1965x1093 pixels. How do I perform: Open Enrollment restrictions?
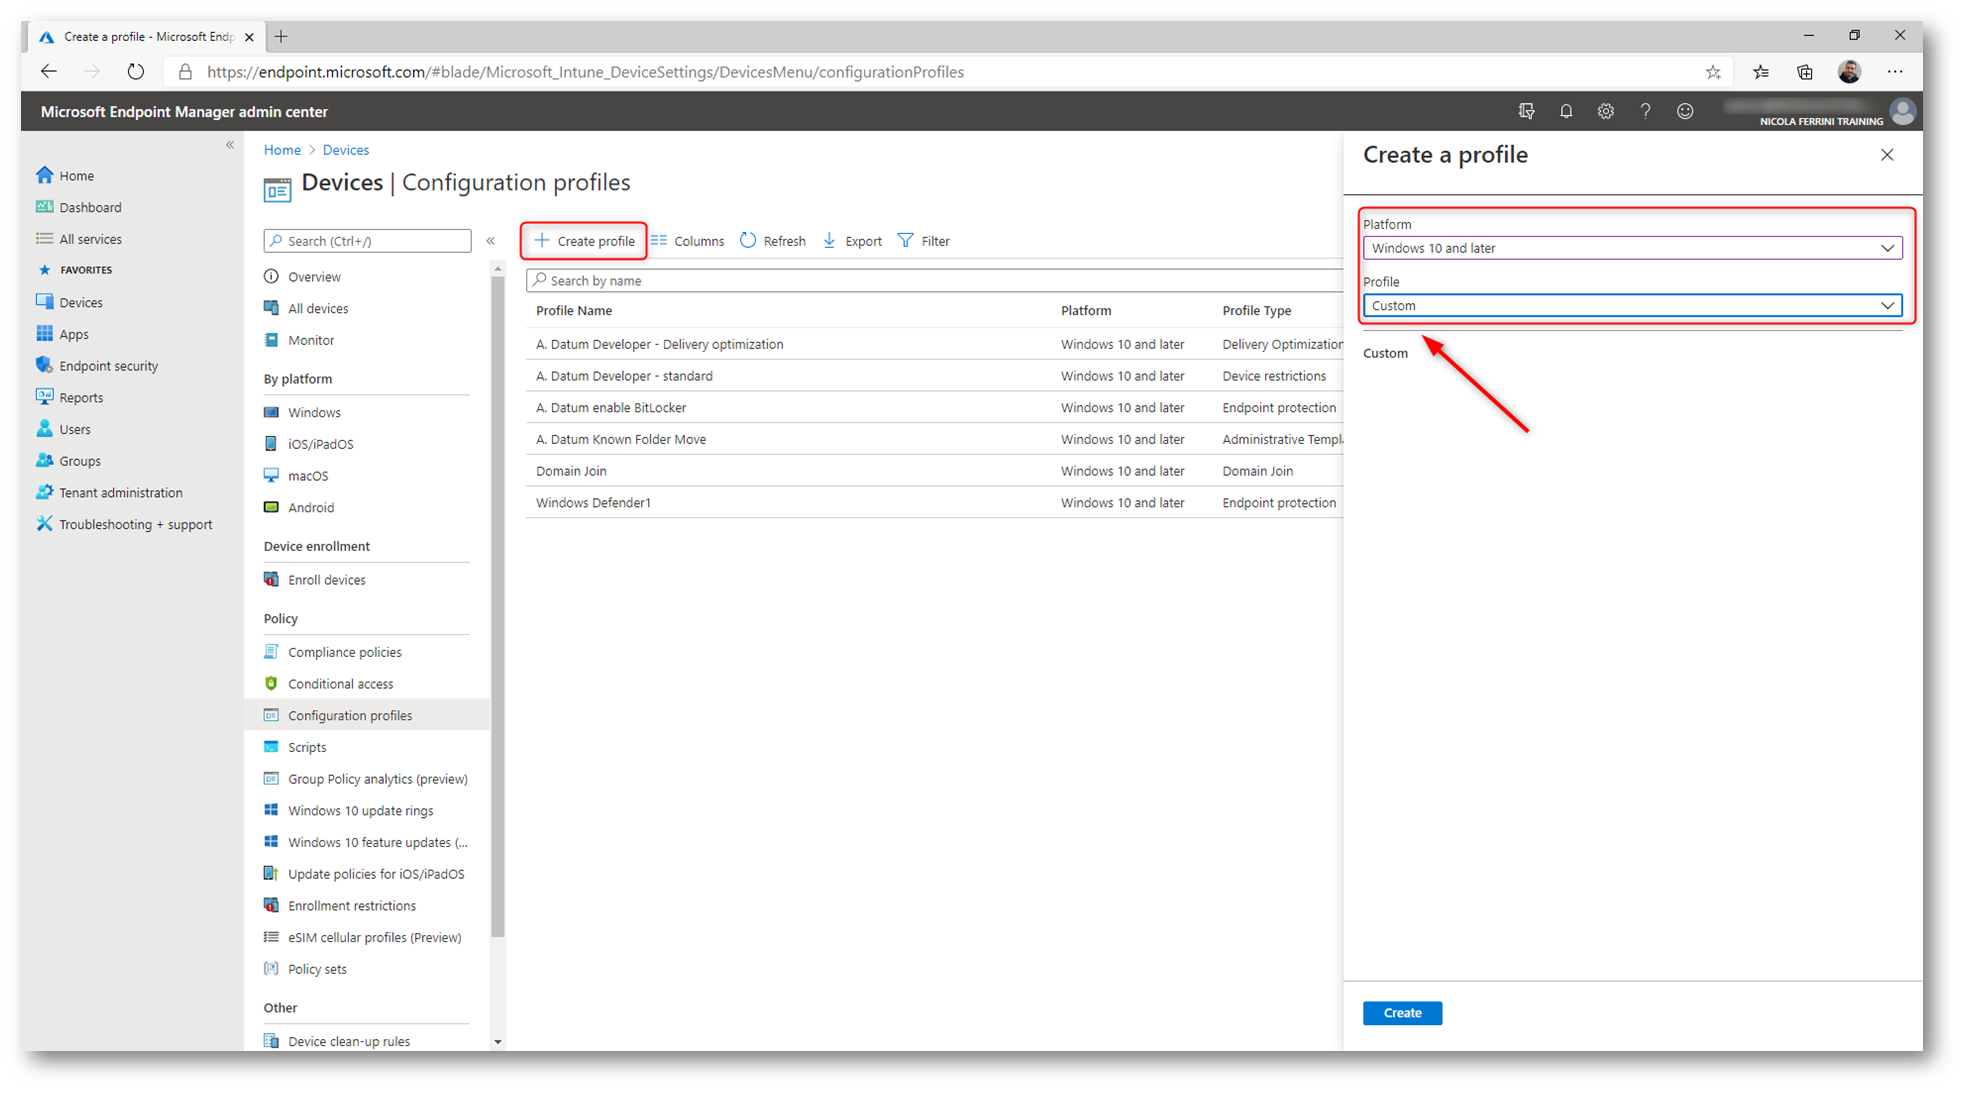tap(351, 906)
